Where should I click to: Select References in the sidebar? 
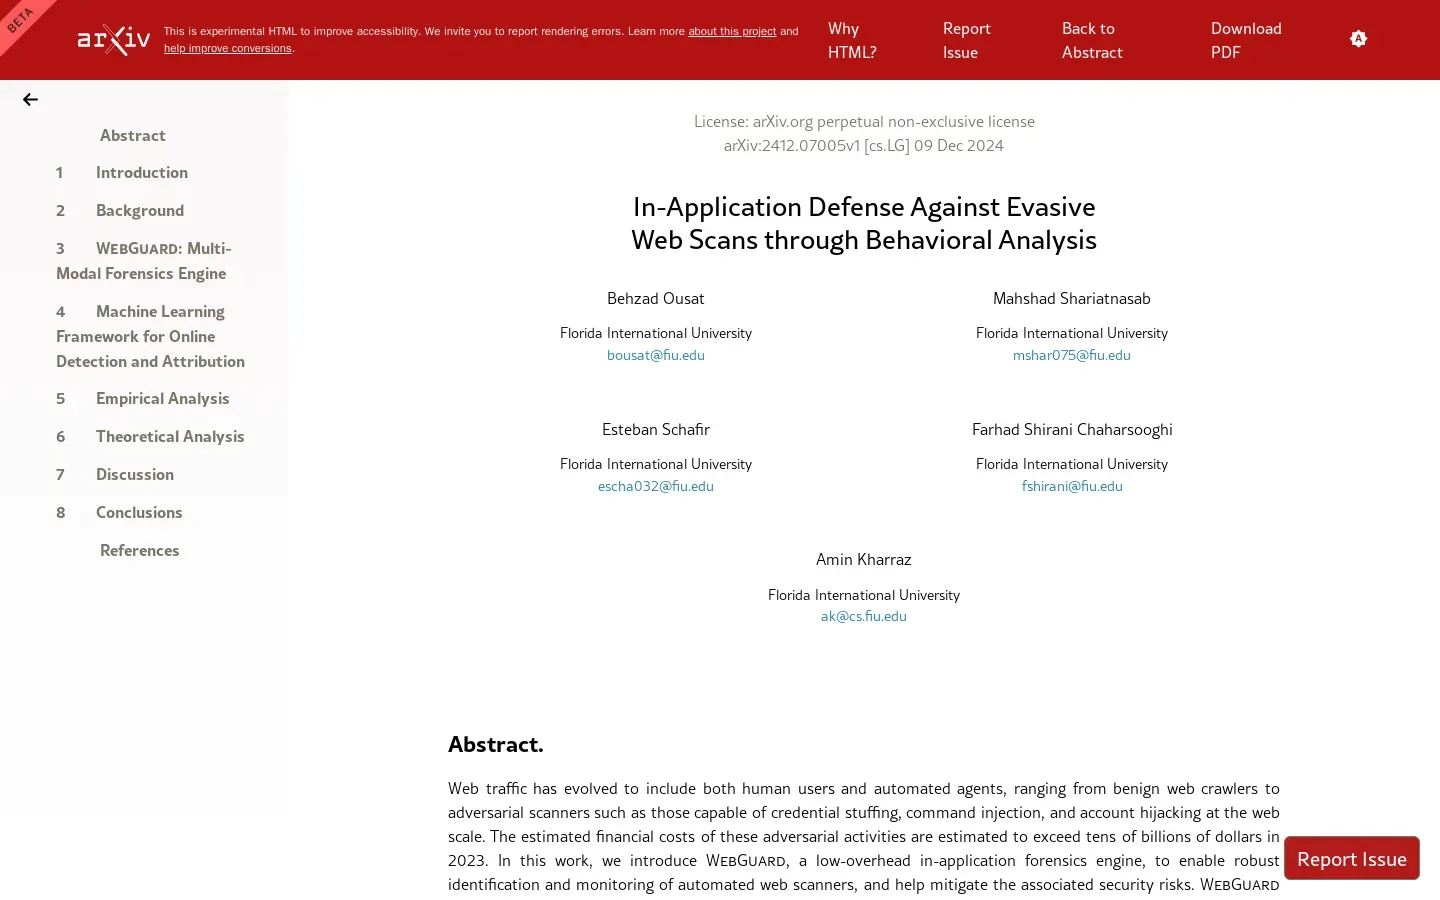click(139, 550)
